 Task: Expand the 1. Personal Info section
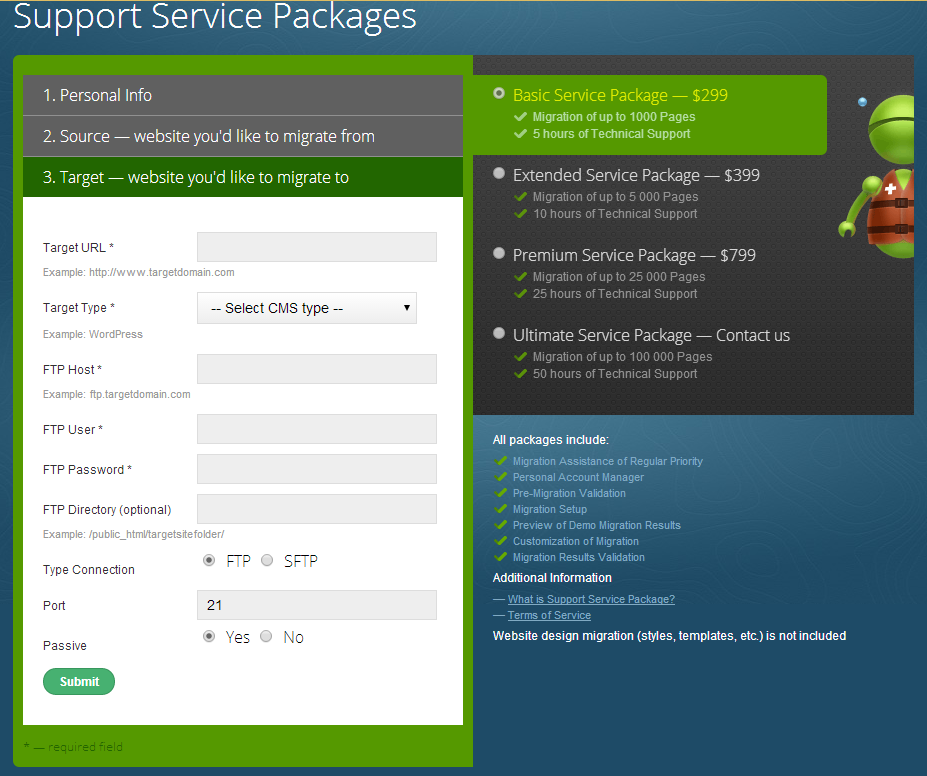click(243, 95)
